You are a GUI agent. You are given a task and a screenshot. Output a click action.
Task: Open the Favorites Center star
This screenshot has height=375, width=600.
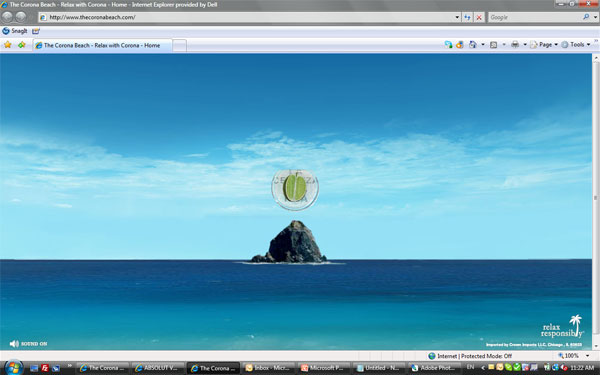(x=8, y=45)
